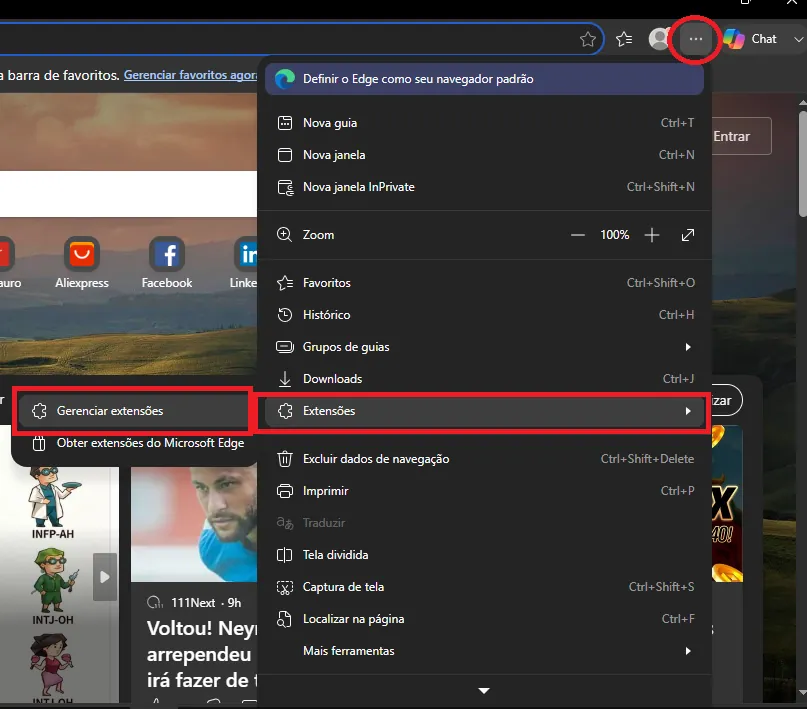
Task: Click the Favoritos star icon in menu
Action: pos(285,283)
